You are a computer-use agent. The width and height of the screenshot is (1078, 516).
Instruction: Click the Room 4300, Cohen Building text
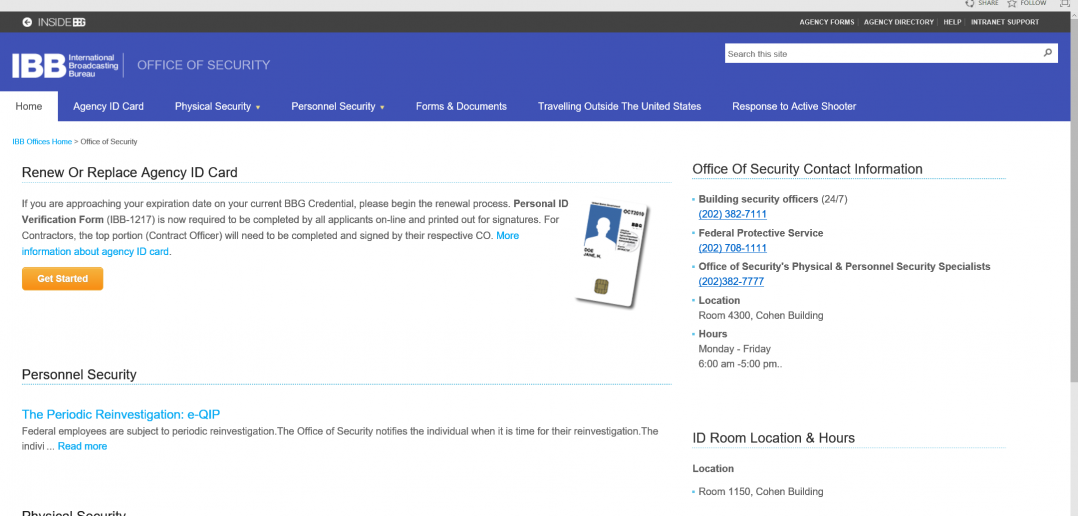[761, 316]
